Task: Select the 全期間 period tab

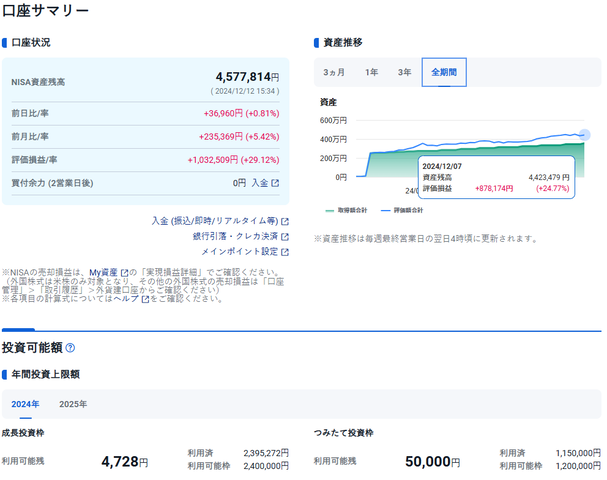Action: click(444, 72)
